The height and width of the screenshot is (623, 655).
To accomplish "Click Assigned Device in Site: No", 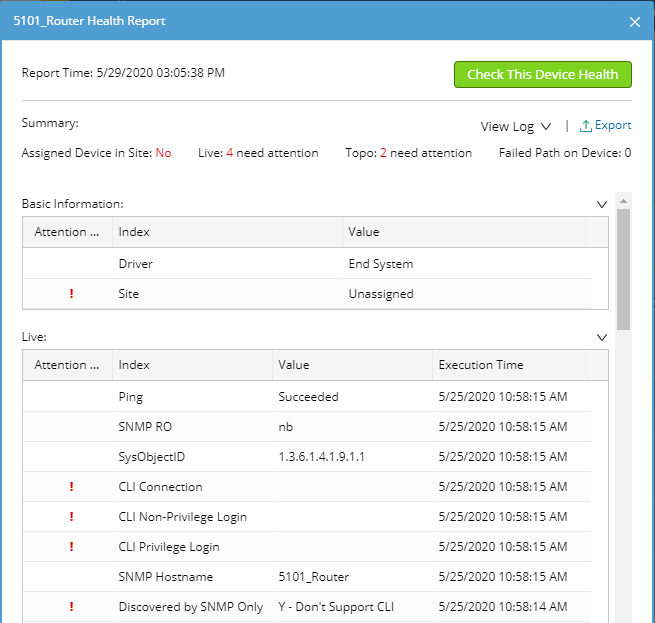I will [96, 153].
